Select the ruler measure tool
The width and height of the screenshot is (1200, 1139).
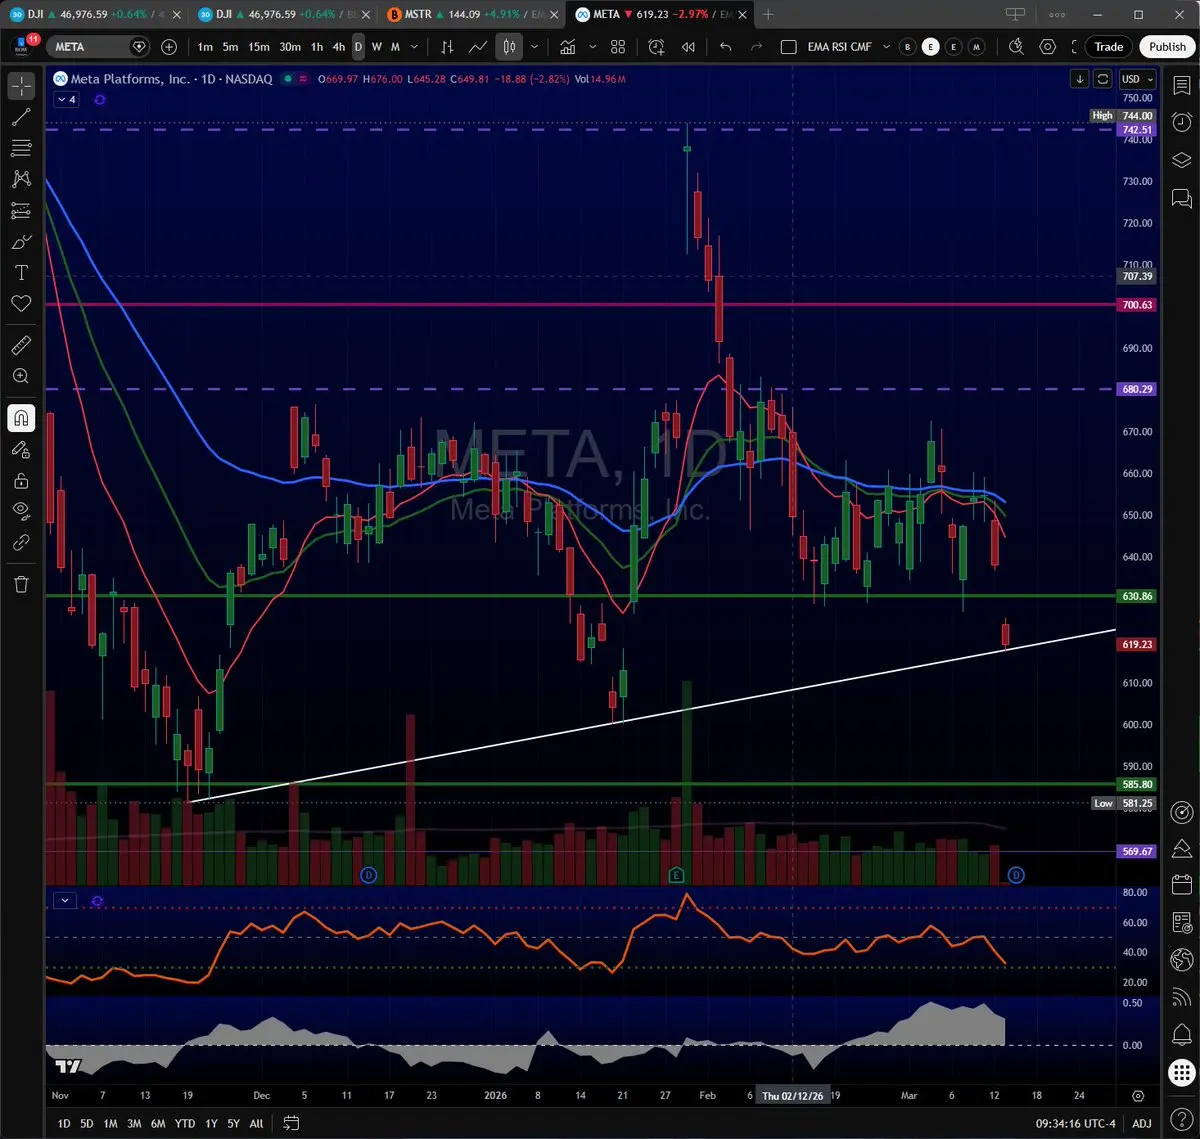point(21,345)
